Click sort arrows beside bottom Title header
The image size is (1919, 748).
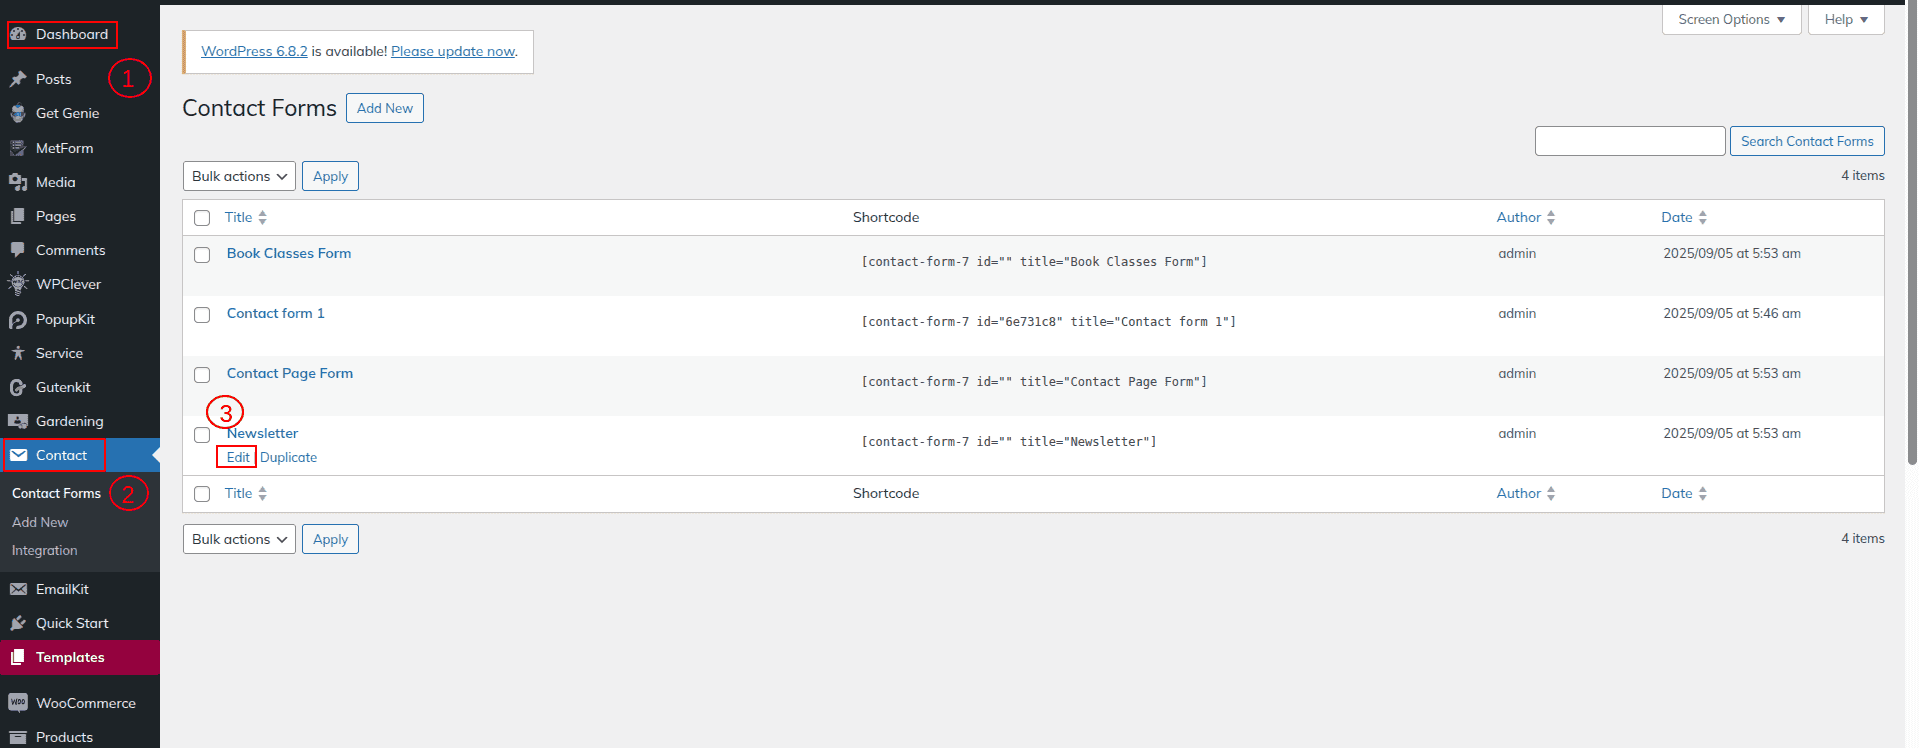262,493
